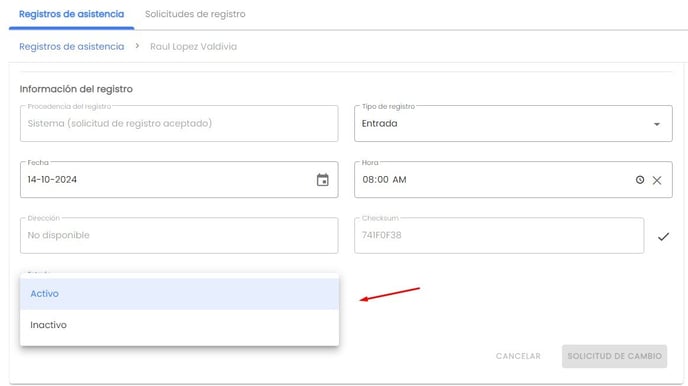Choose Inactivo from the status list
Image resolution: width=688 pixels, height=386 pixels.
(179, 325)
